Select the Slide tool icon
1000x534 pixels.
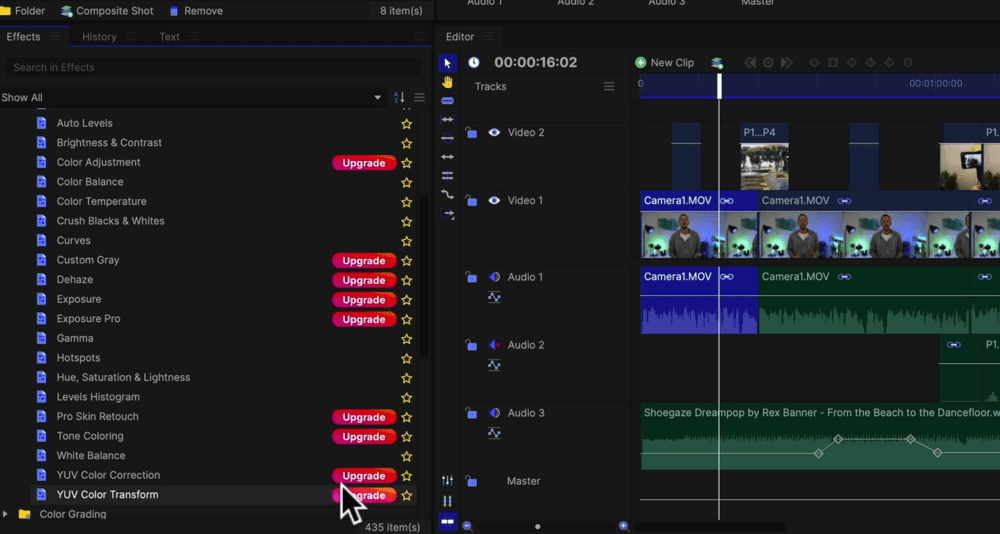(x=447, y=138)
